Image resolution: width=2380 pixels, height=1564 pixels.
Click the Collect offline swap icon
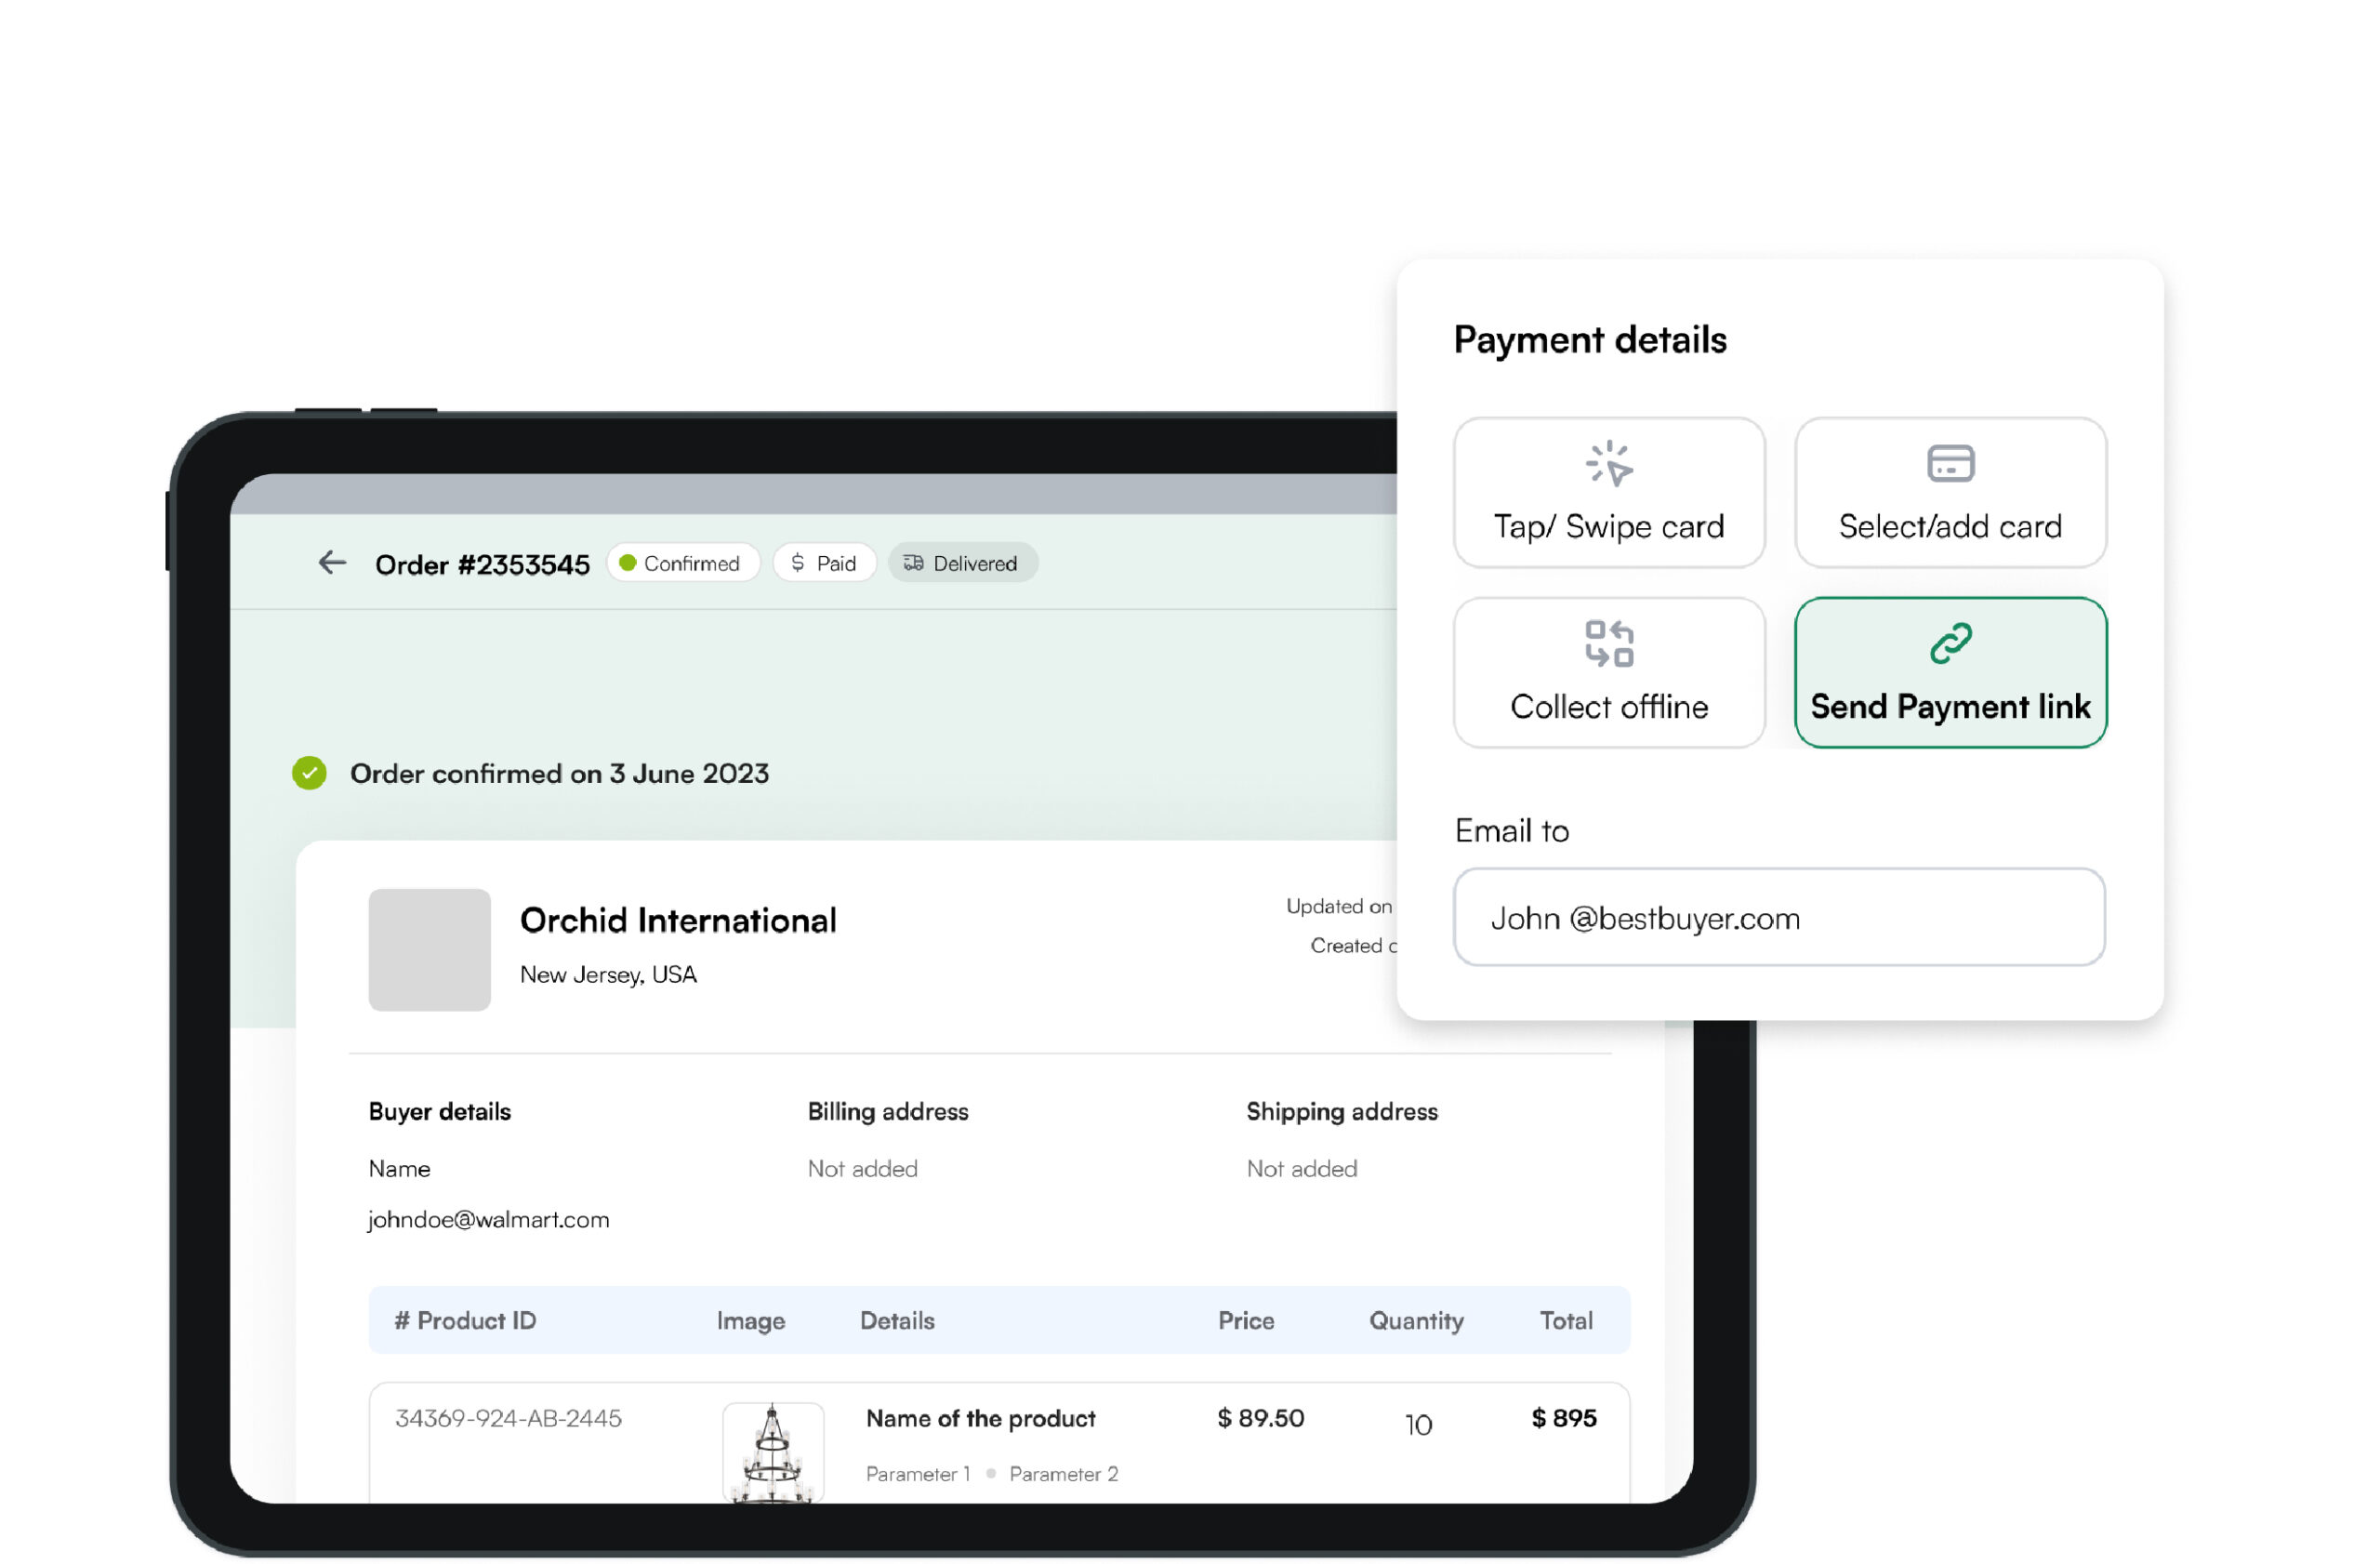1608,643
